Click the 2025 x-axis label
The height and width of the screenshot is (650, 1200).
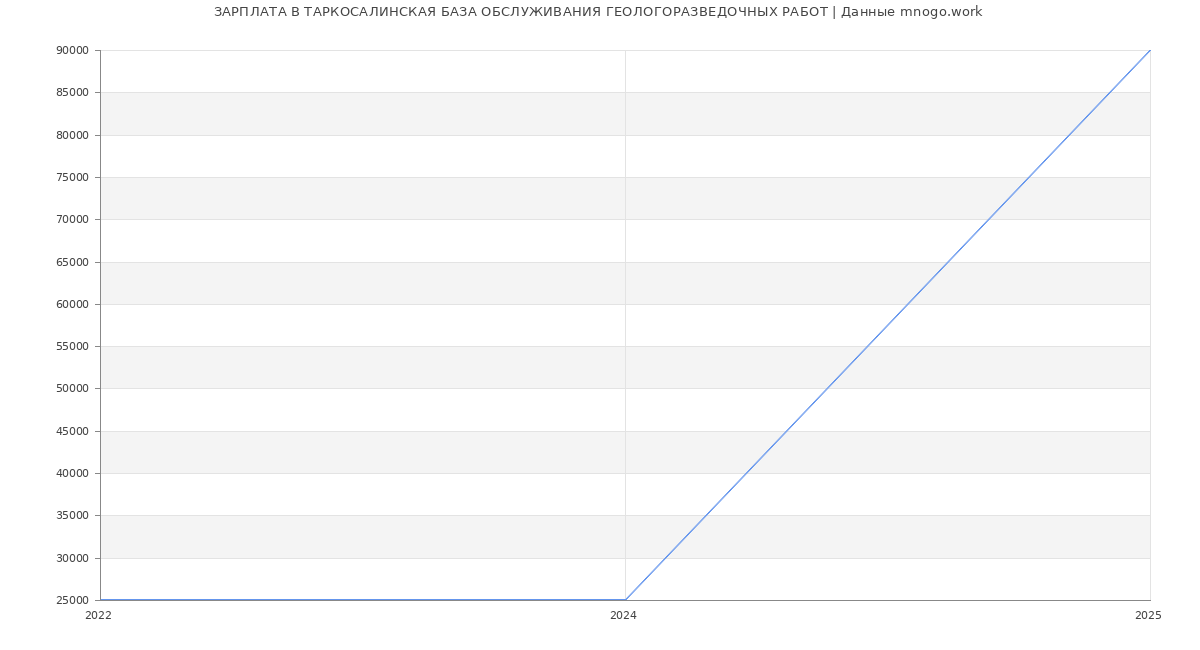(1148, 616)
